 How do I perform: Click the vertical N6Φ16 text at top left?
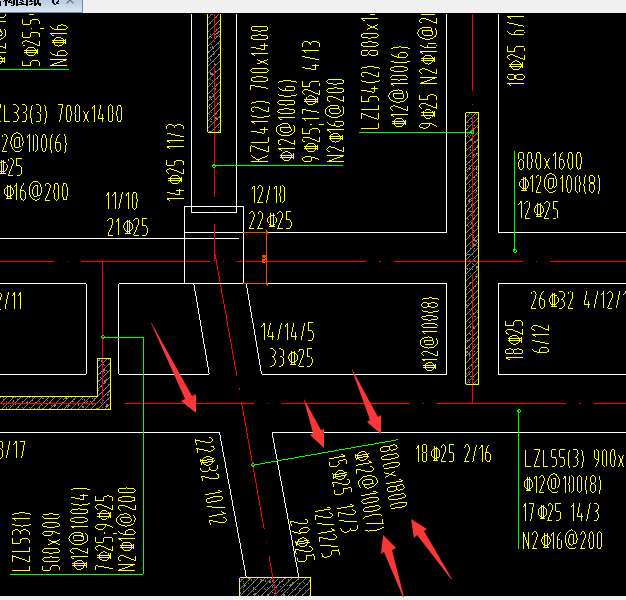tap(59, 45)
